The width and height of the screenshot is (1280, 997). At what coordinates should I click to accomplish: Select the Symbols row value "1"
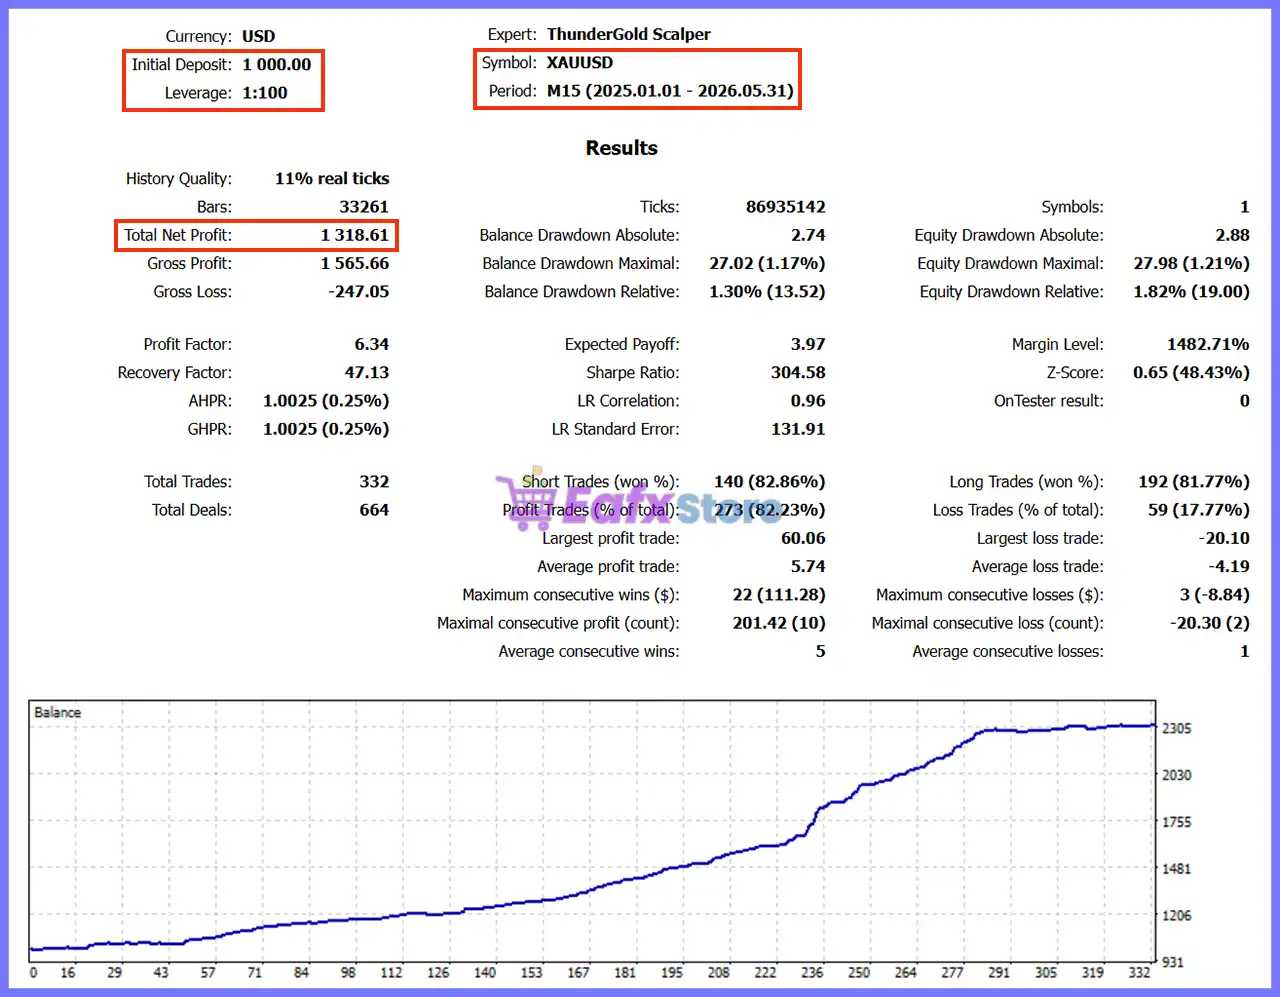tap(1245, 207)
